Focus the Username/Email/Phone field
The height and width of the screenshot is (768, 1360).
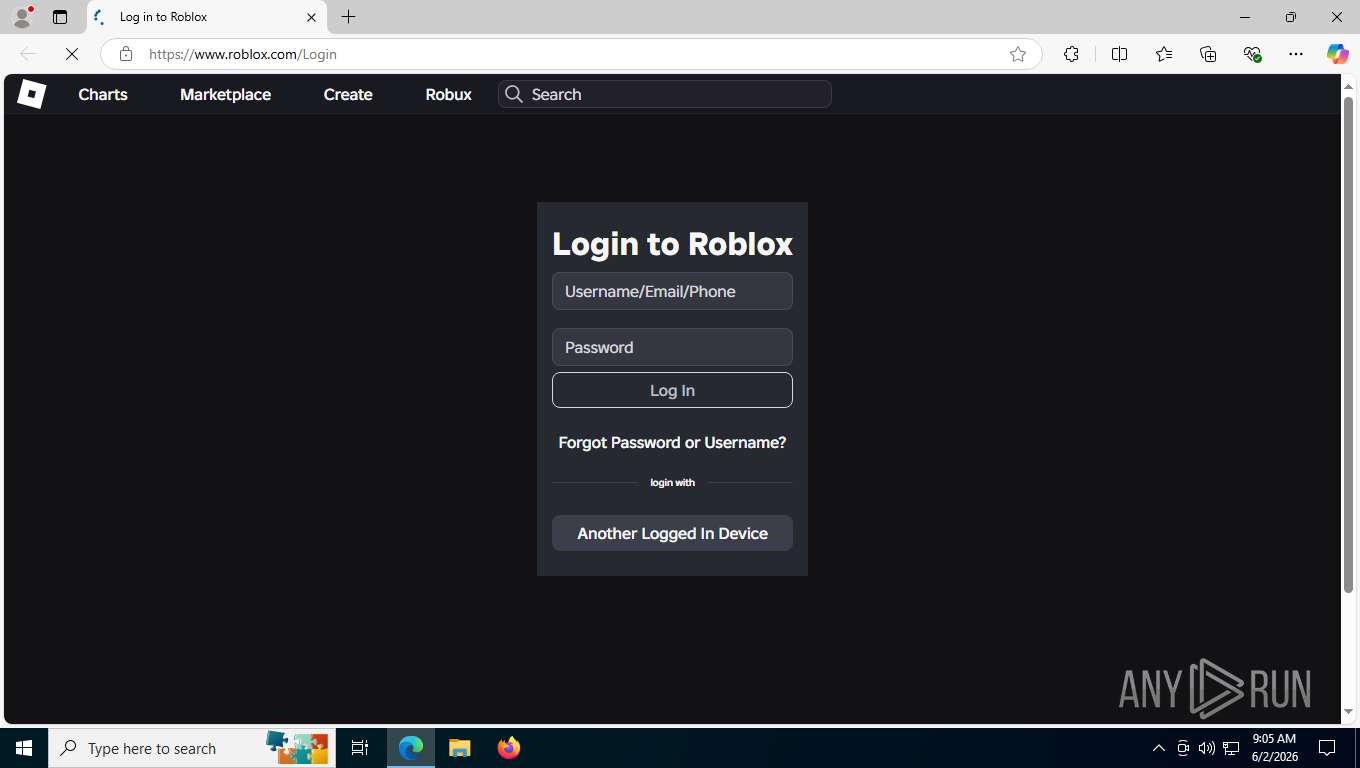(672, 291)
